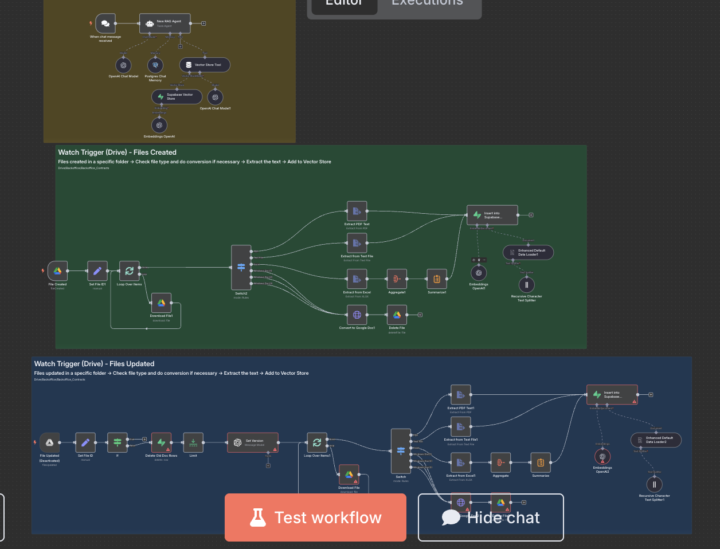Open the File Updated Google Drive trigger node

pyautogui.click(x=48, y=442)
